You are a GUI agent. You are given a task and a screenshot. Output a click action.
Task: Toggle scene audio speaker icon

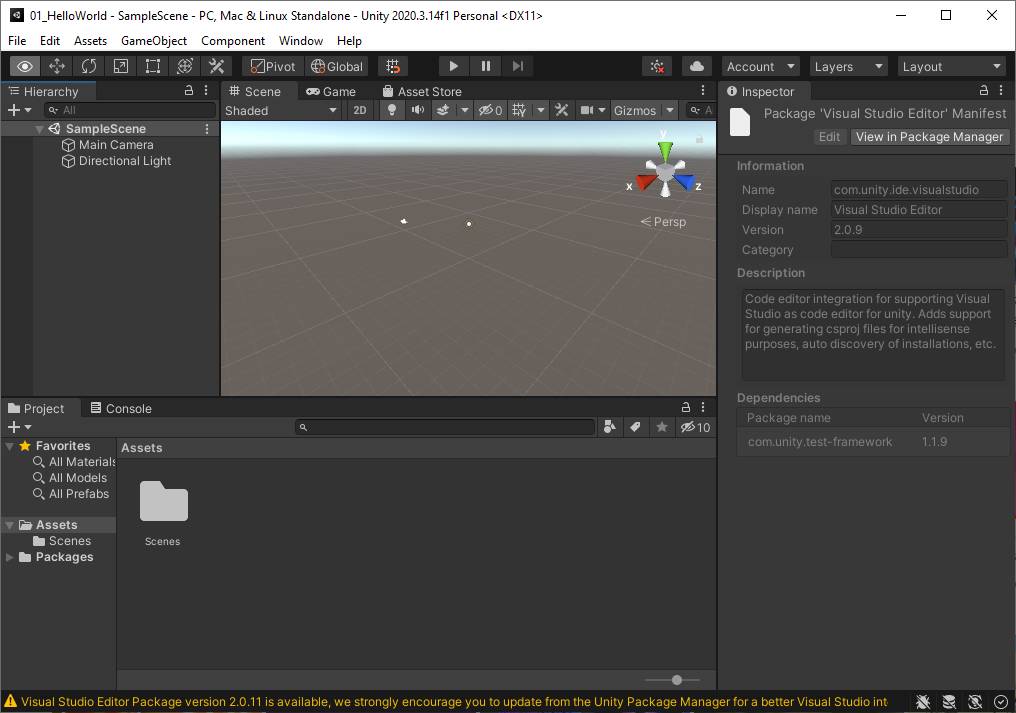click(418, 110)
